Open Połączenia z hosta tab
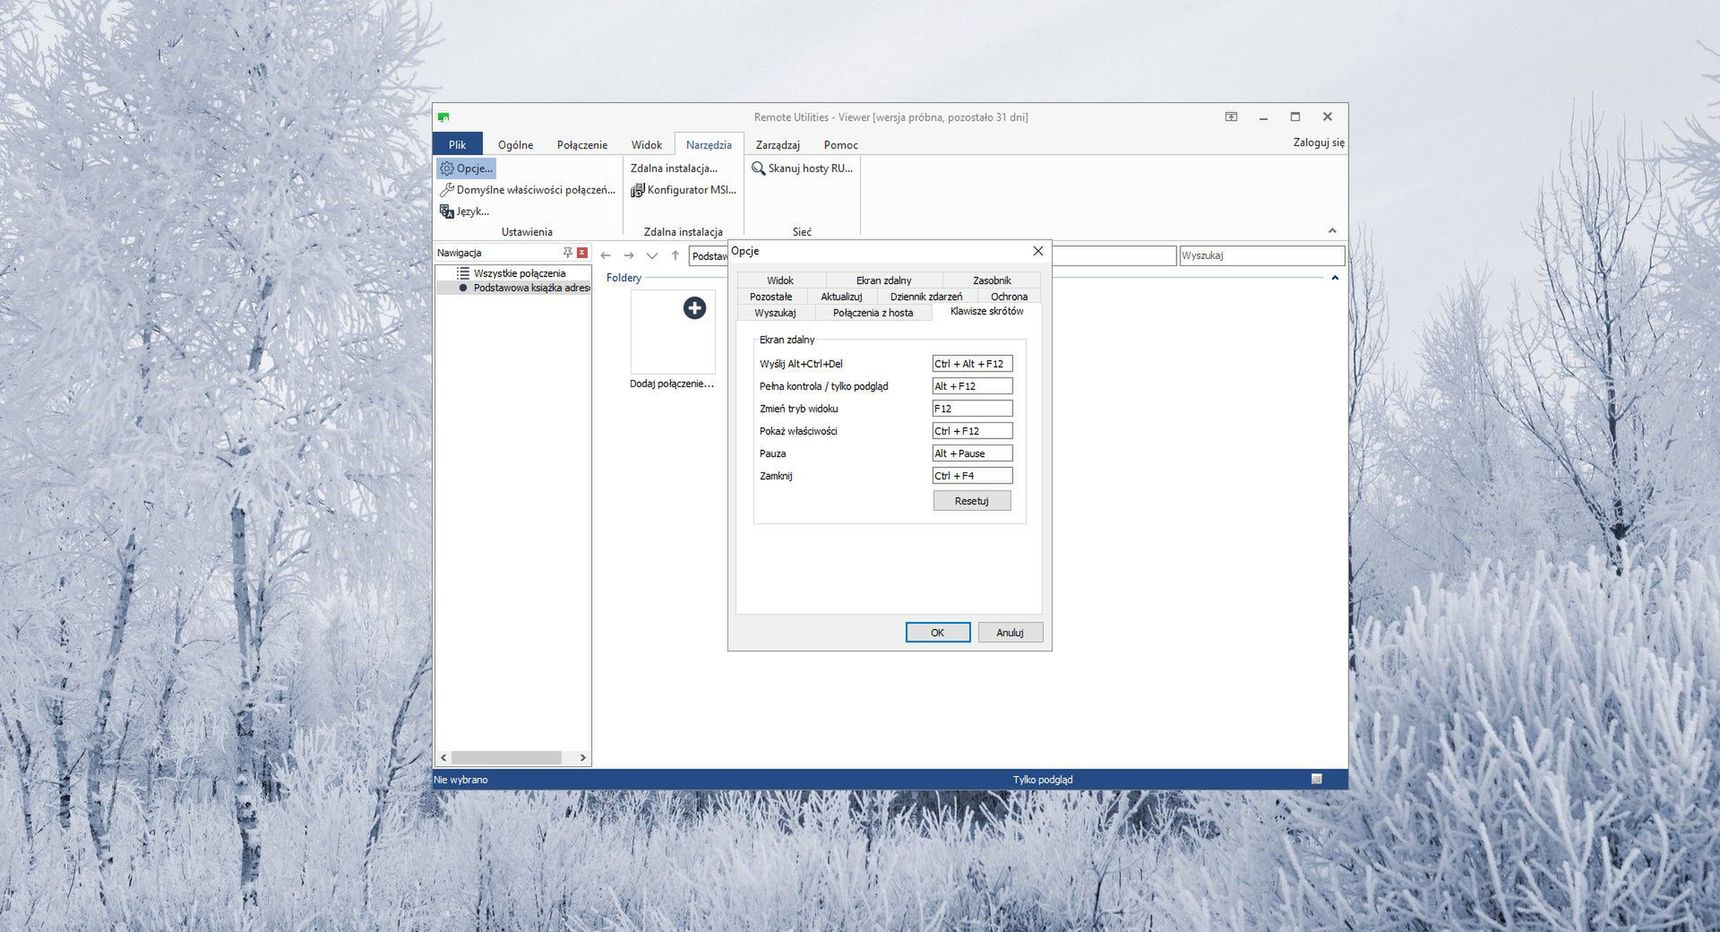Viewport: 1720px width, 932px height. pos(873,312)
